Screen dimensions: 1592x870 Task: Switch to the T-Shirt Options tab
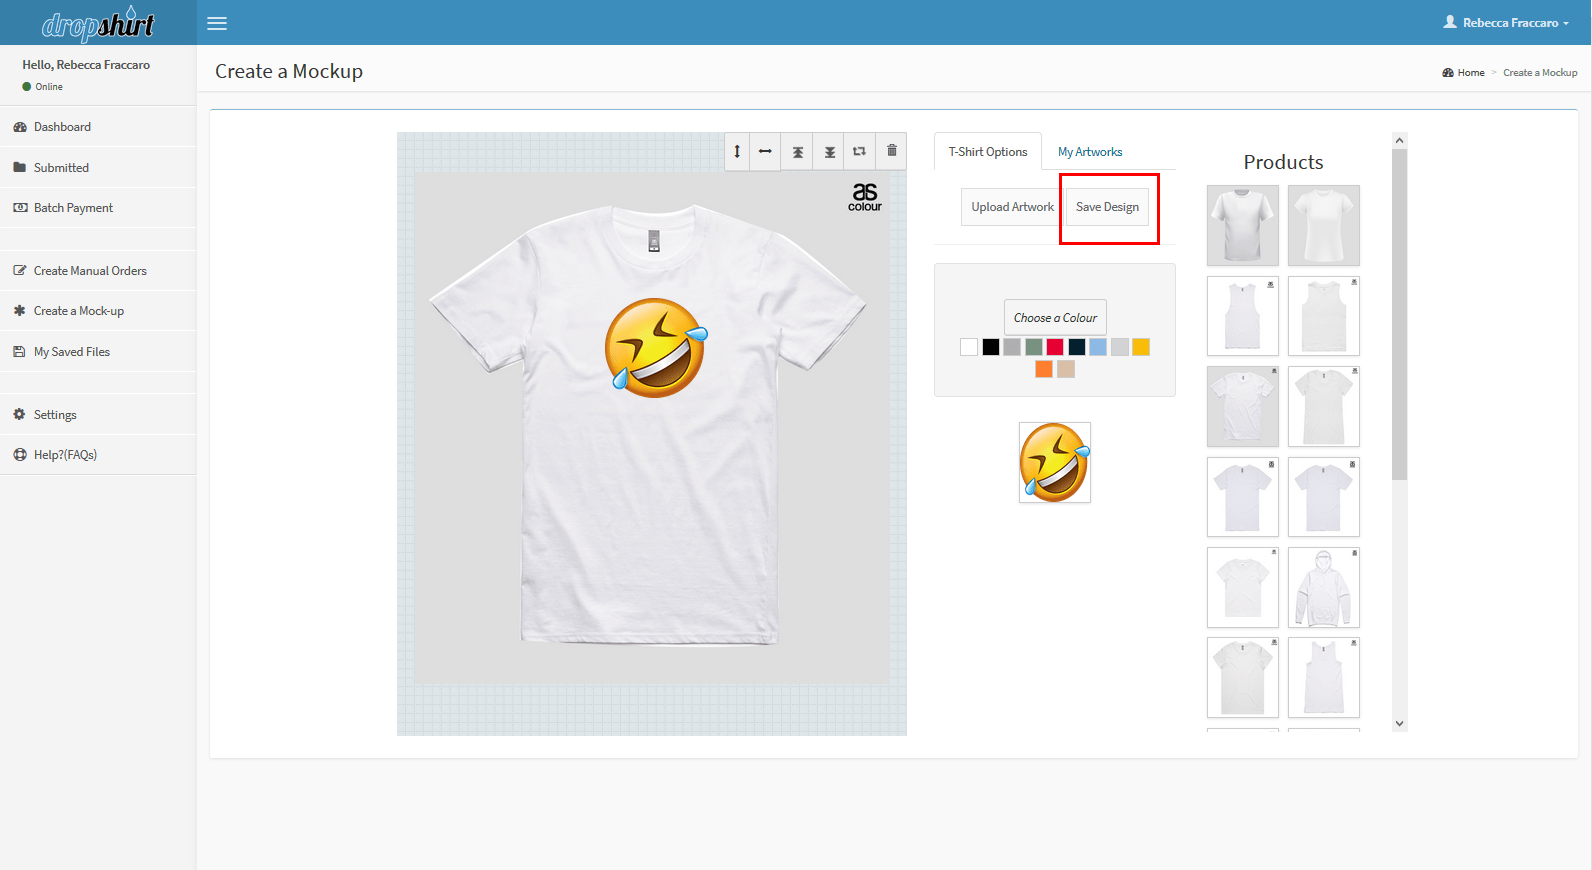click(x=988, y=152)
